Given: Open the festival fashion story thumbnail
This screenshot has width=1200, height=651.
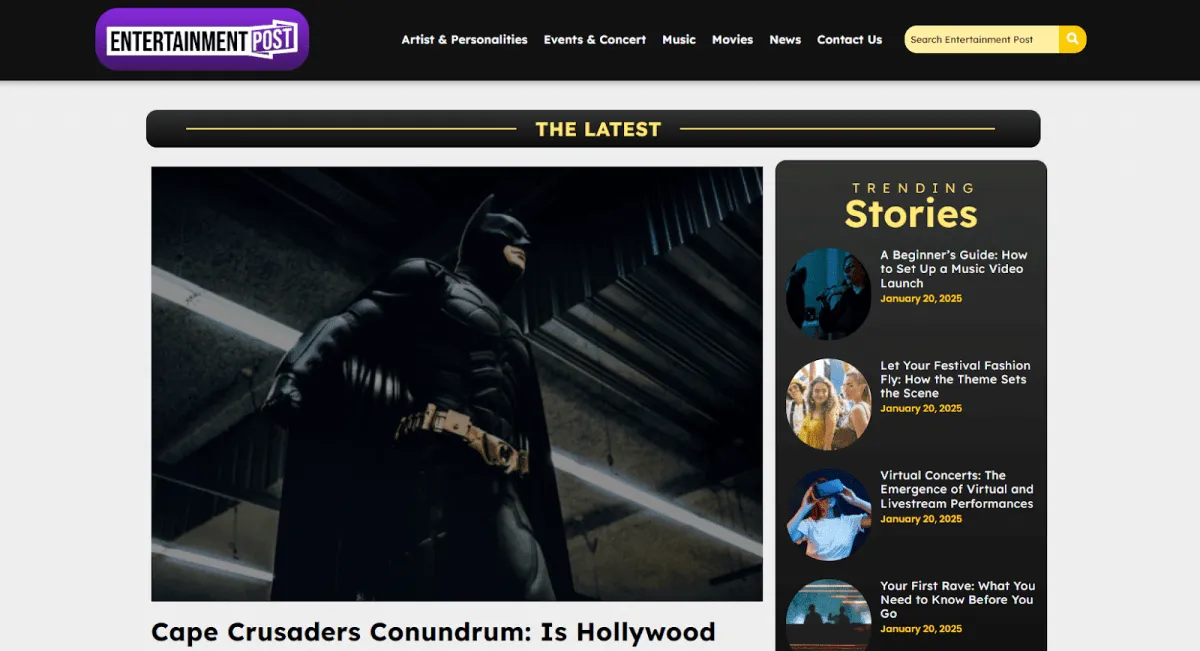Looking at the screenshot, I should (829, 404).
